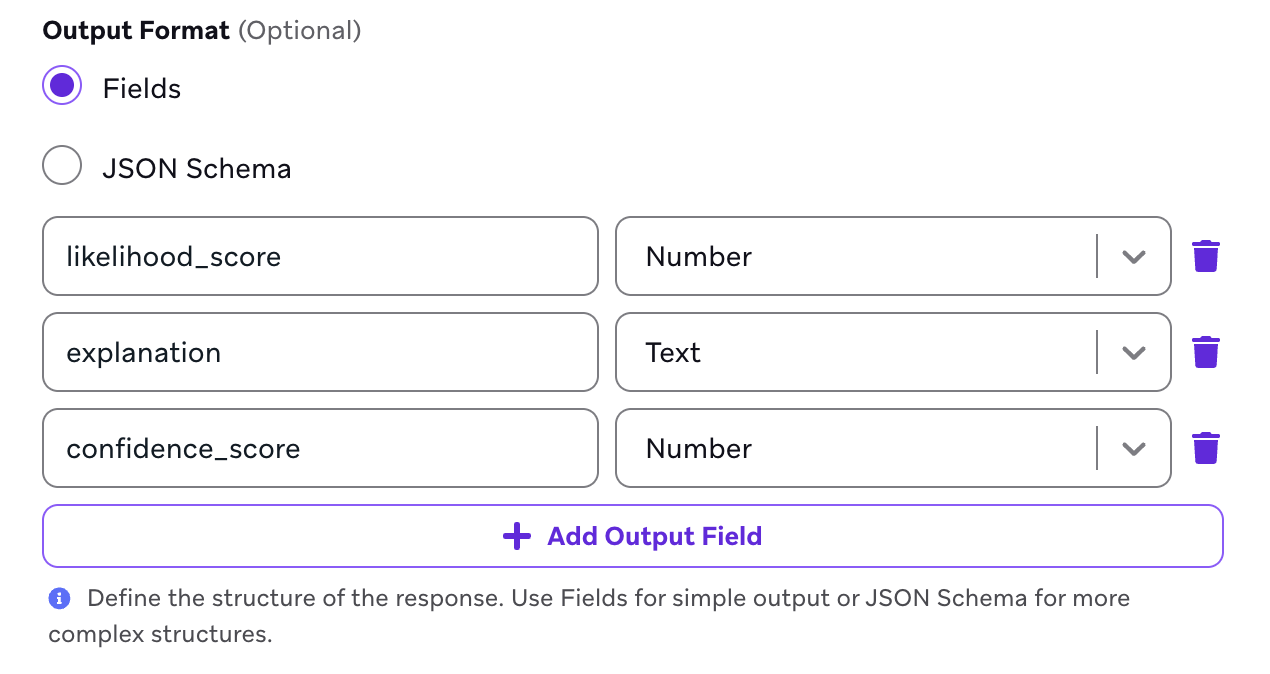1270x674 pixels.
Task: Trash the confidence_score output field
Action: pos(1205,448)
